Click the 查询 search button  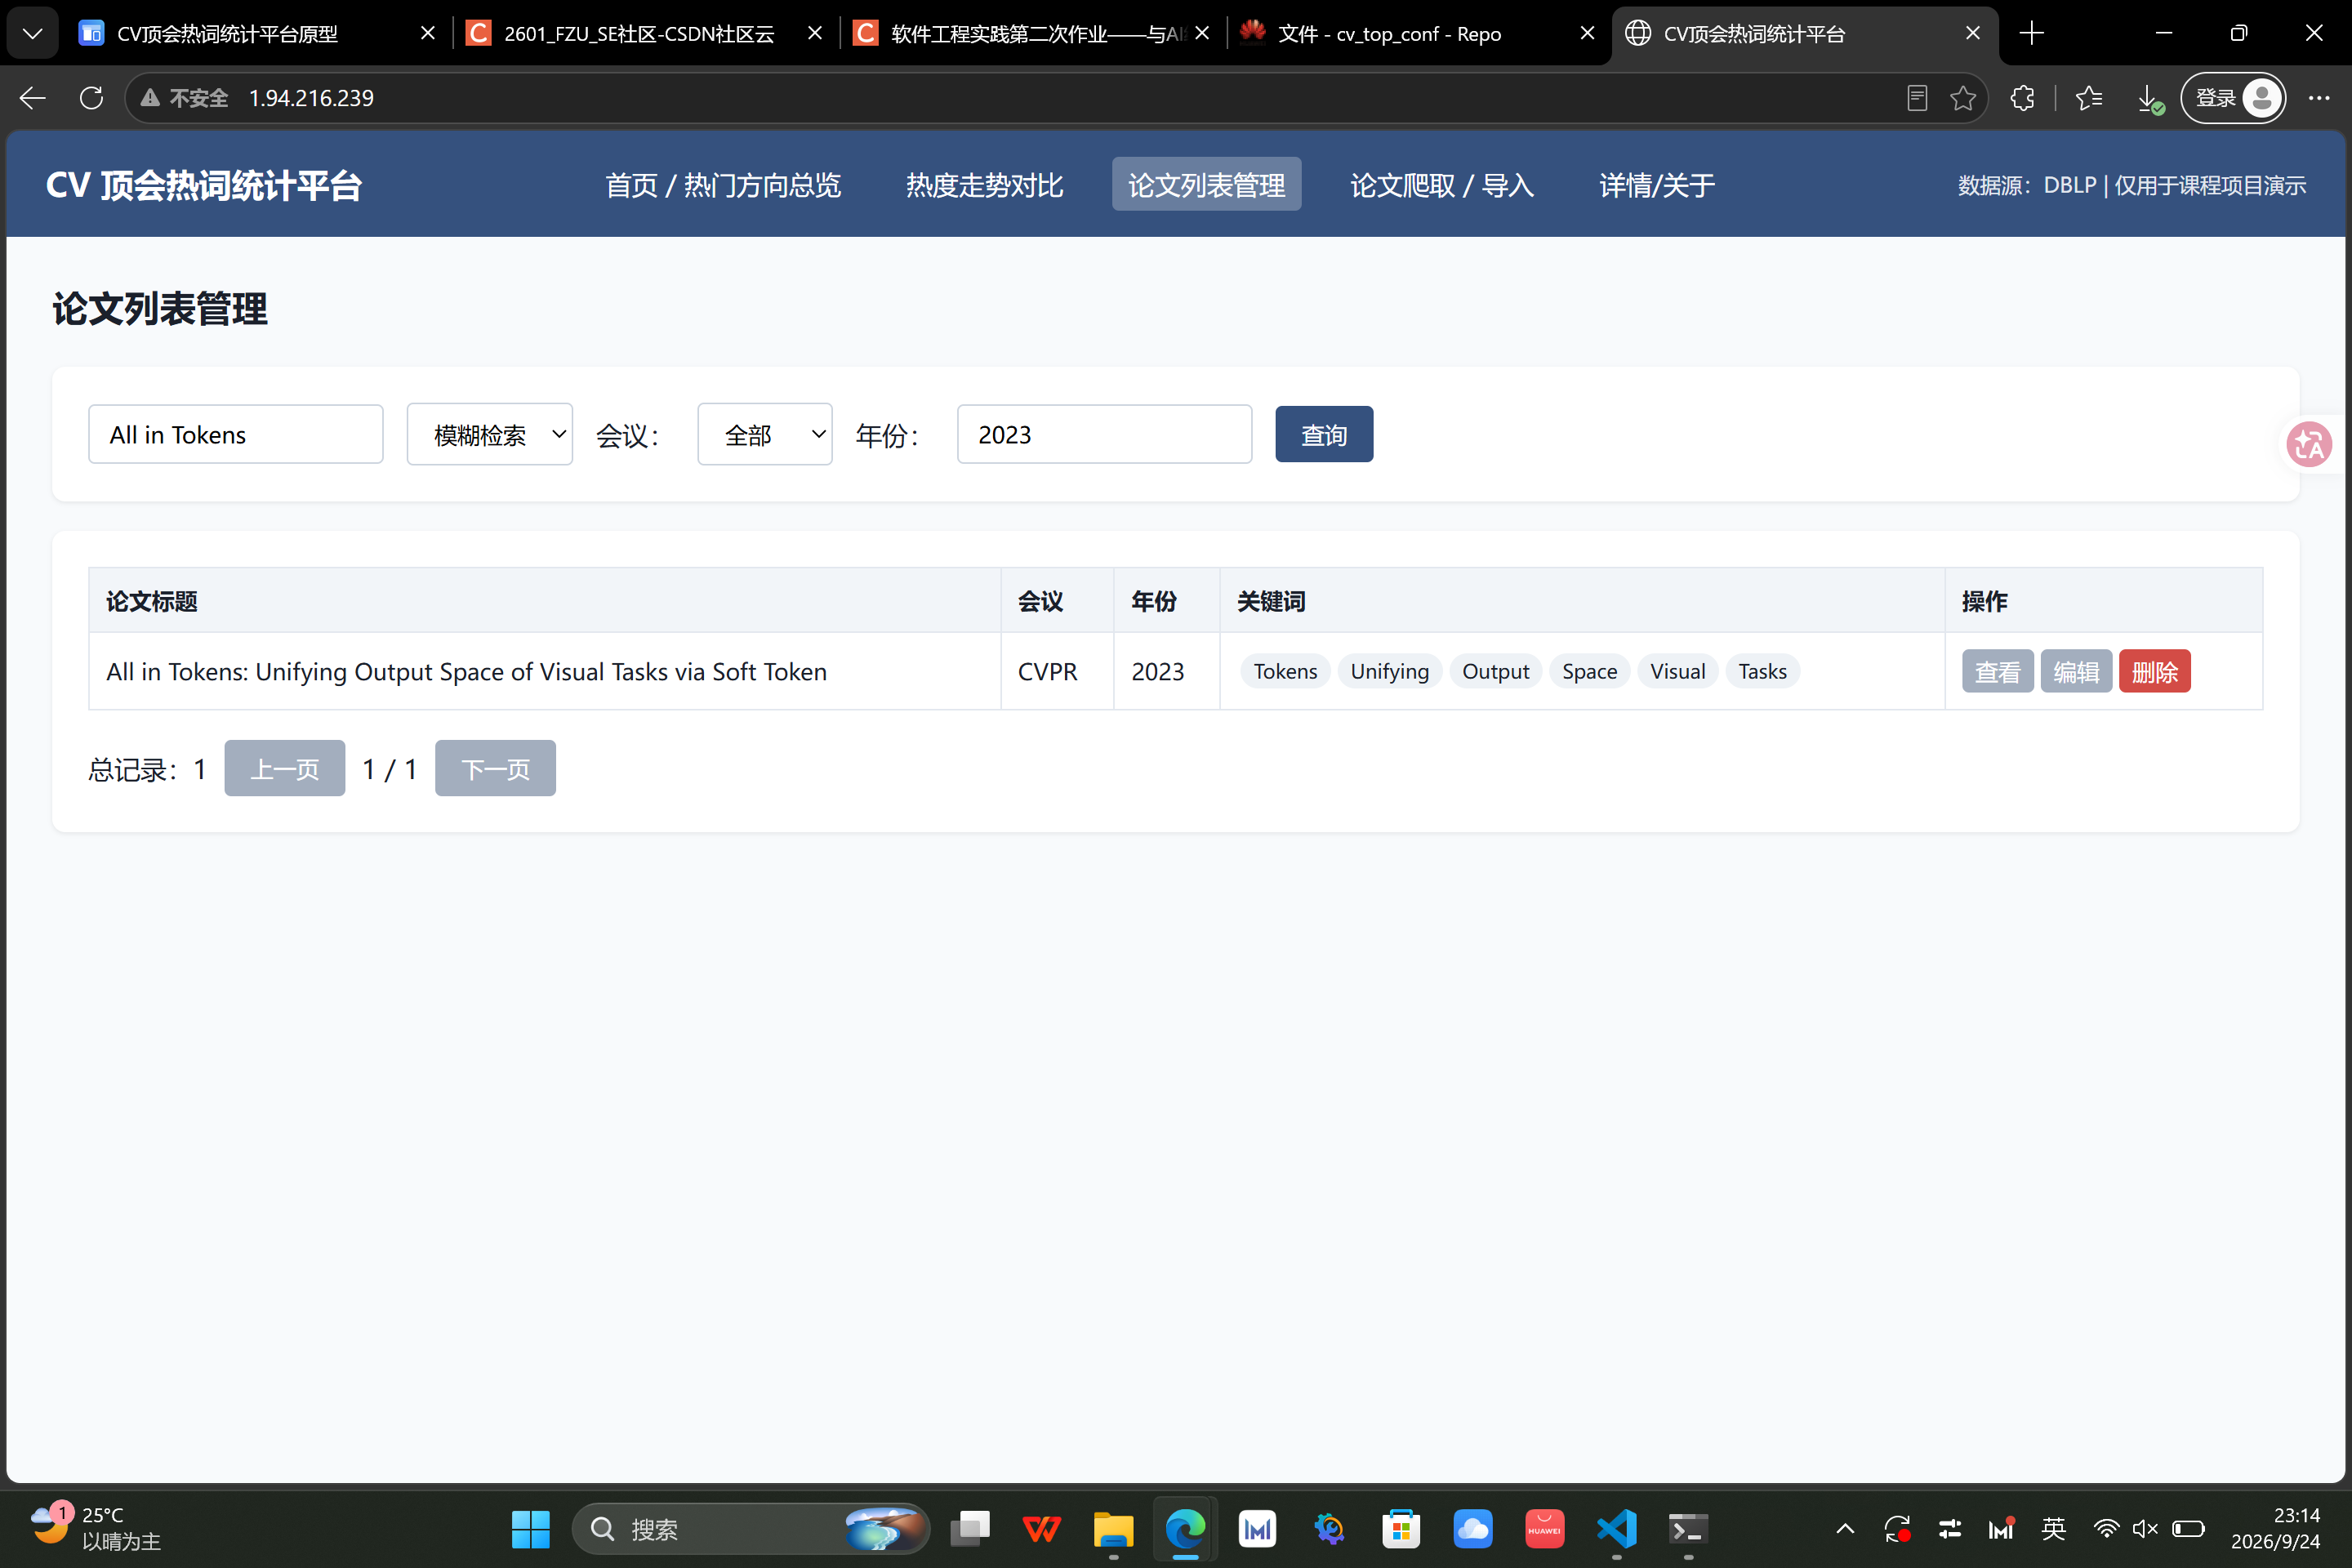click(1324, 434)
